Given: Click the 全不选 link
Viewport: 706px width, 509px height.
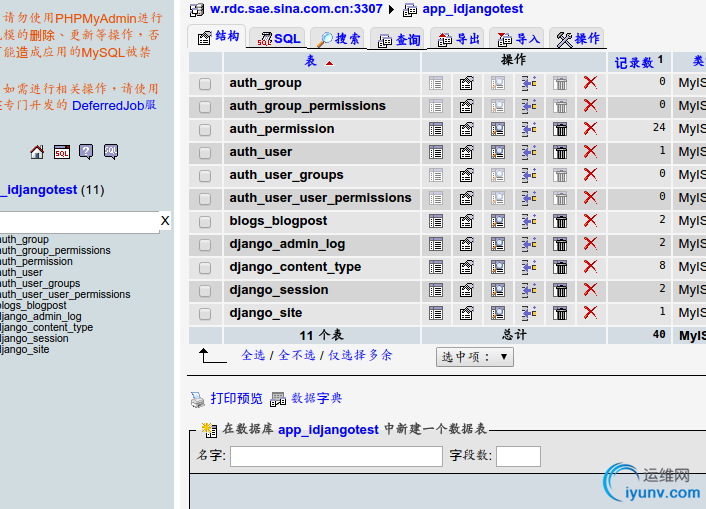Looking at the screenshot, I should click(297, 355).
